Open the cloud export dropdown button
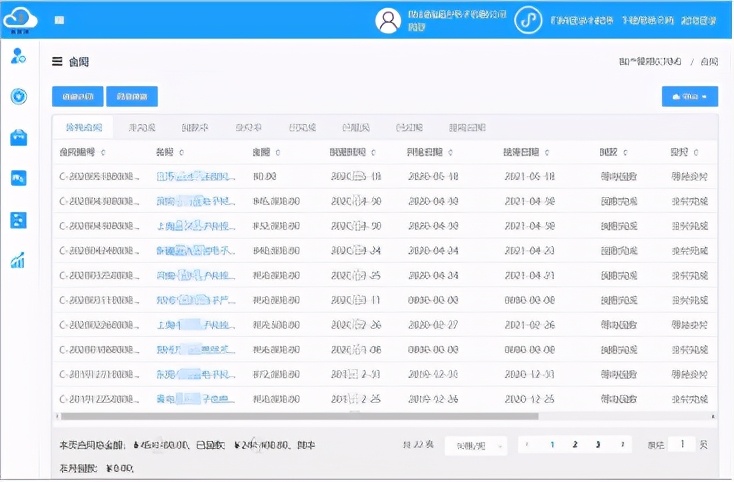The height and width of the screenshot is (482, 734). pos(690,96)
